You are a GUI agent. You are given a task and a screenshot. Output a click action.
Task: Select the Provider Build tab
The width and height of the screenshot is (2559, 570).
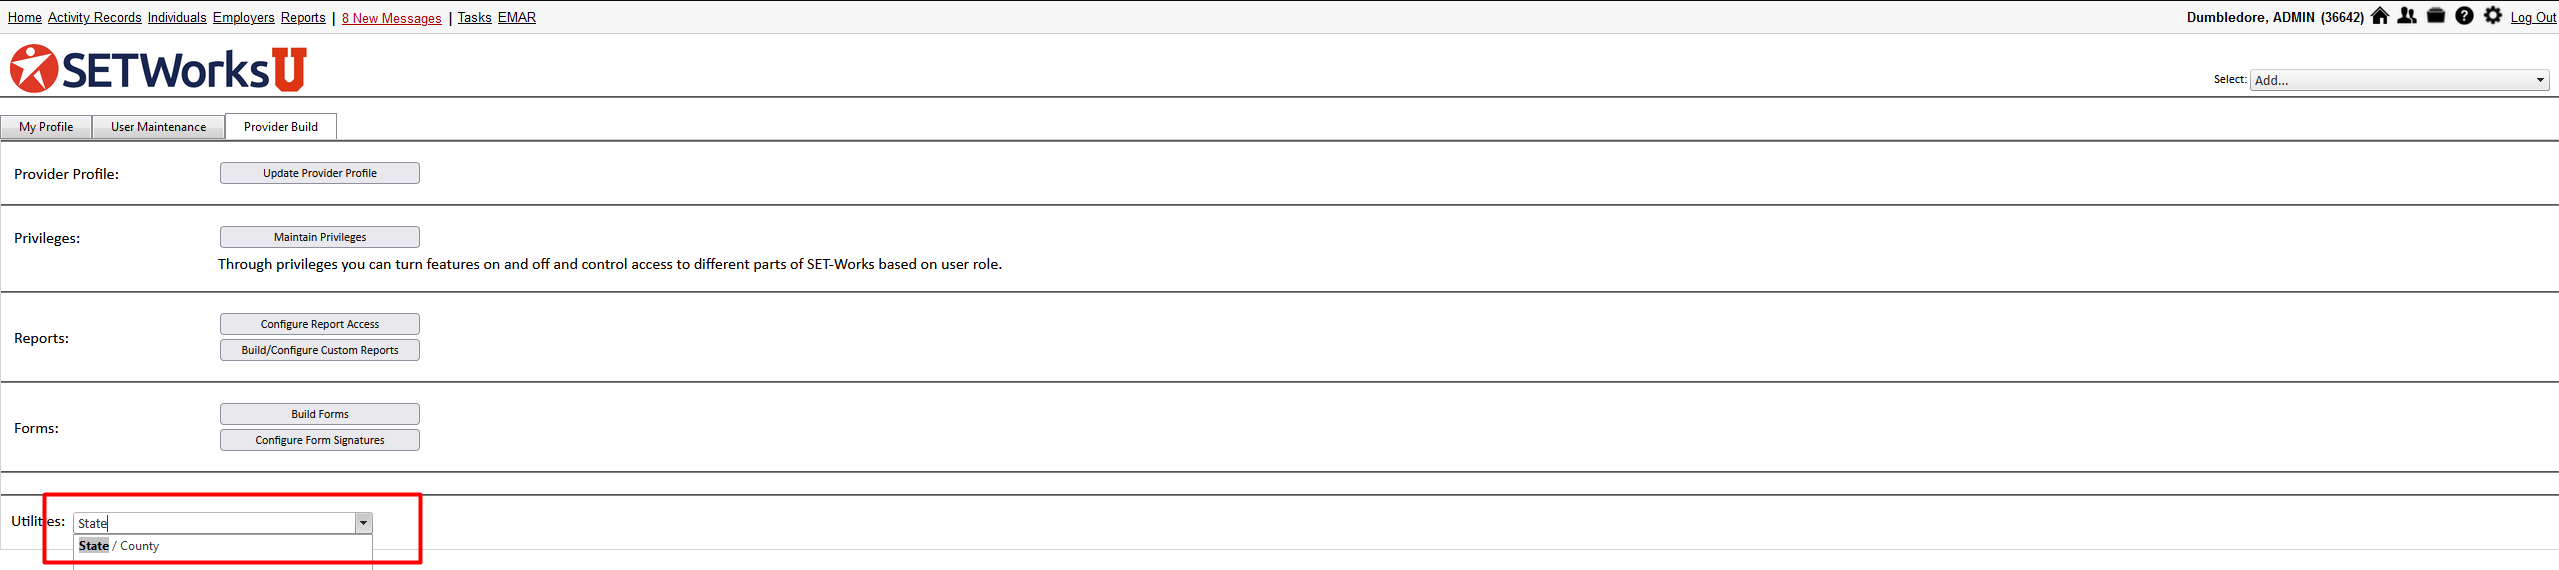point(280,127)
